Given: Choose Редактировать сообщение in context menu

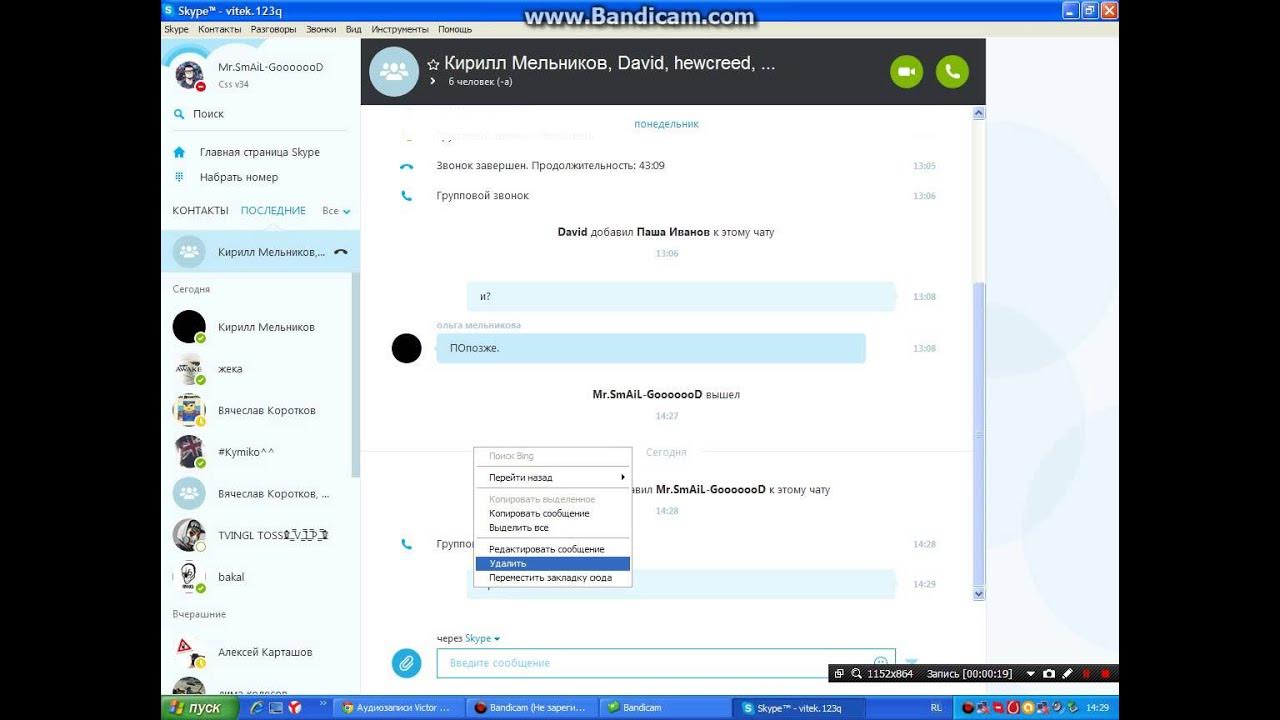Looking at the screenshot, I should tap(552, 549).
